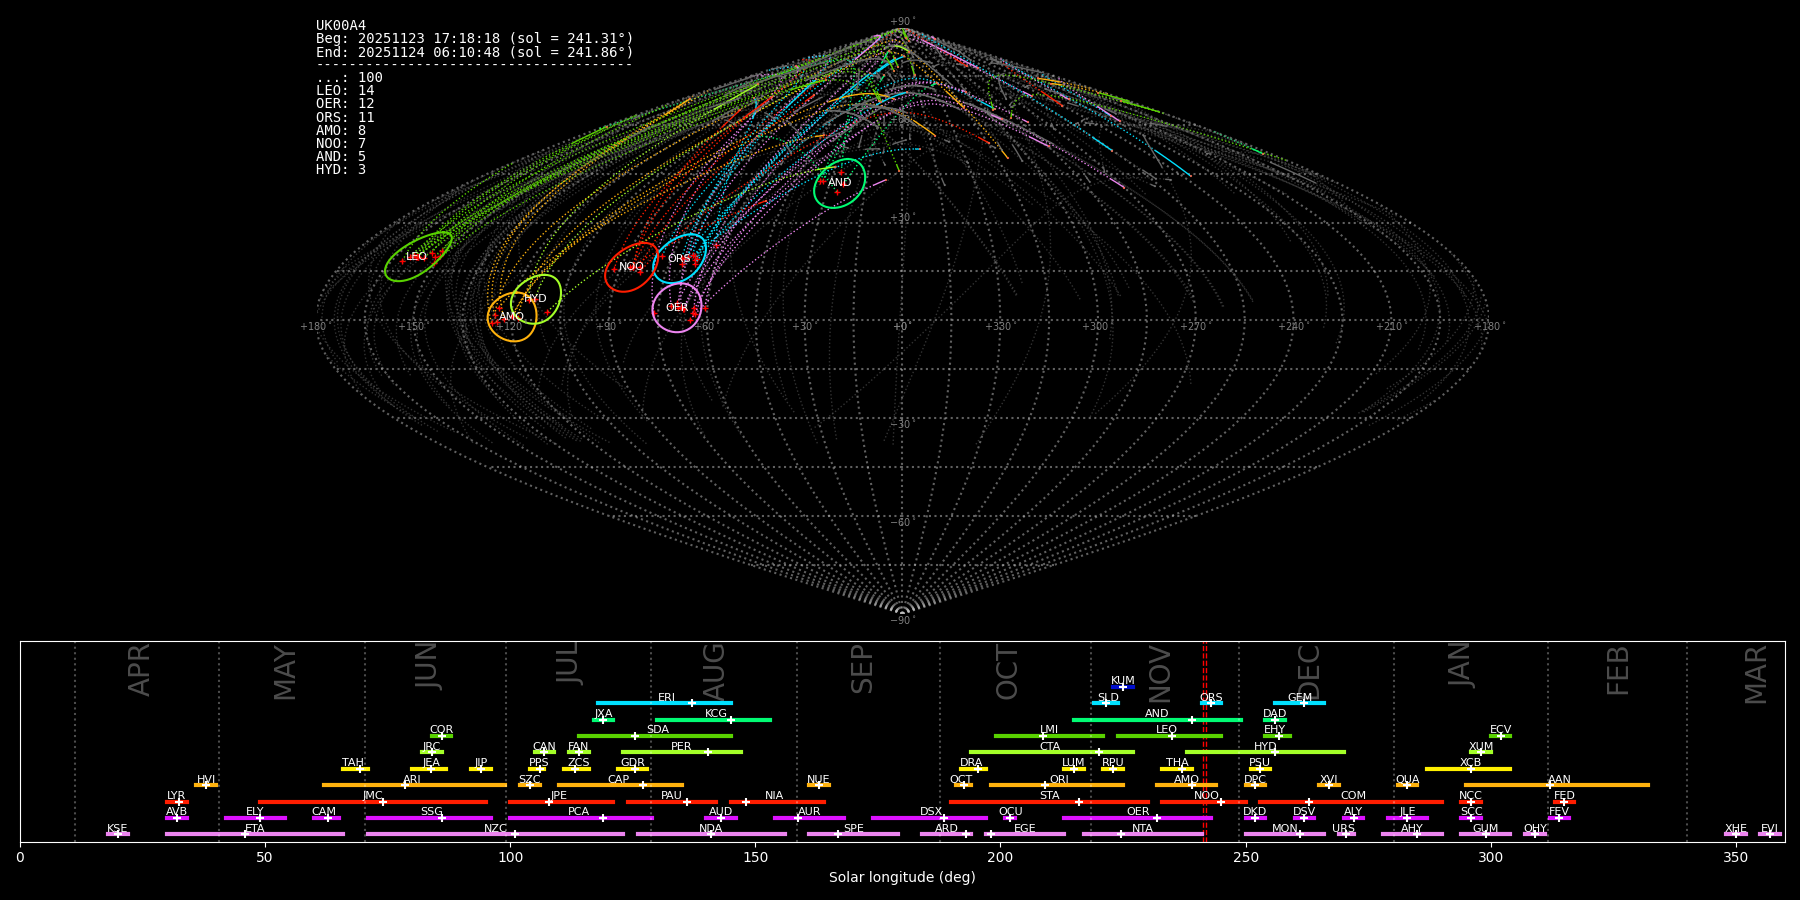
Task: Click the "NOO: 7" legend entry
Action: 341,144
